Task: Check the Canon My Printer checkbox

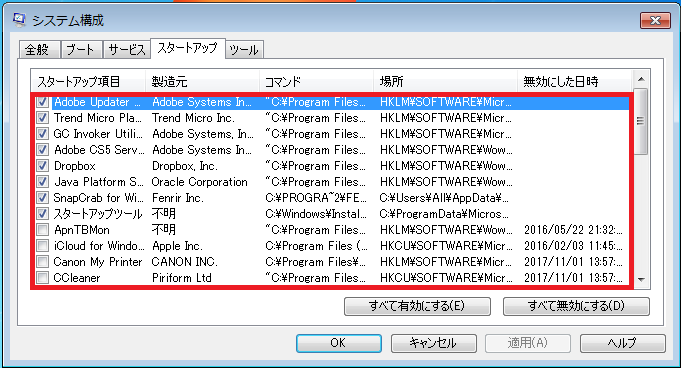Action: 42,262
